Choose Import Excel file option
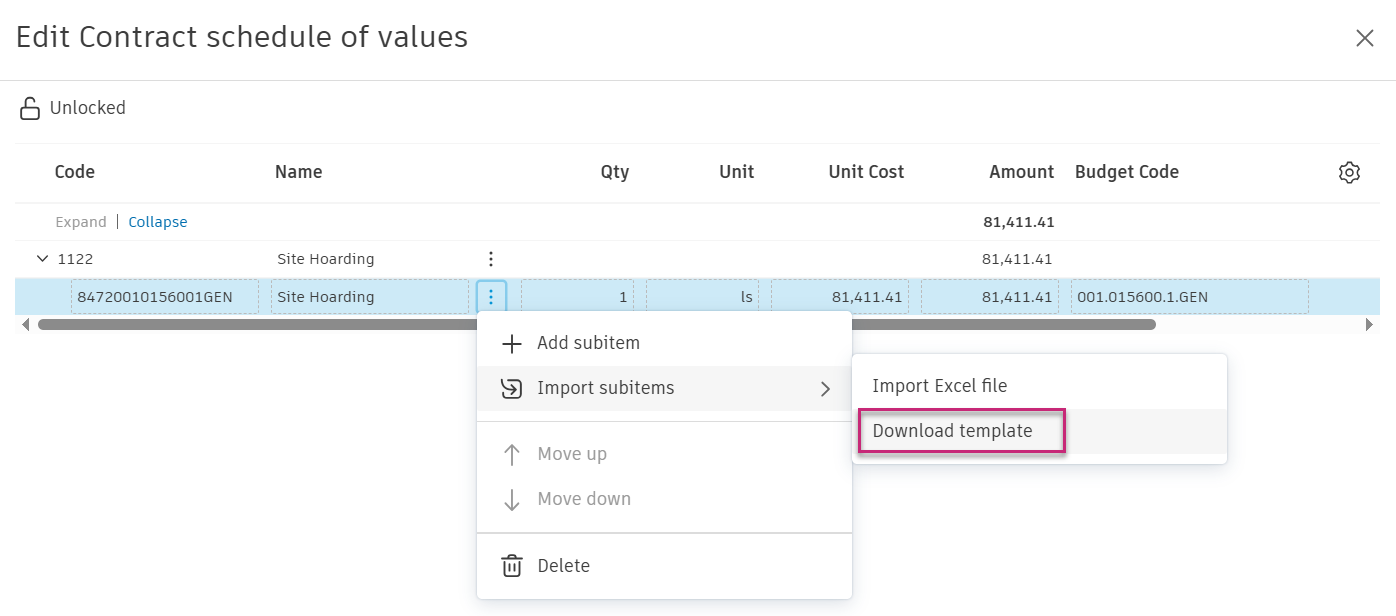This screenshot has width=1396, height=616. (x=939, y=386)
